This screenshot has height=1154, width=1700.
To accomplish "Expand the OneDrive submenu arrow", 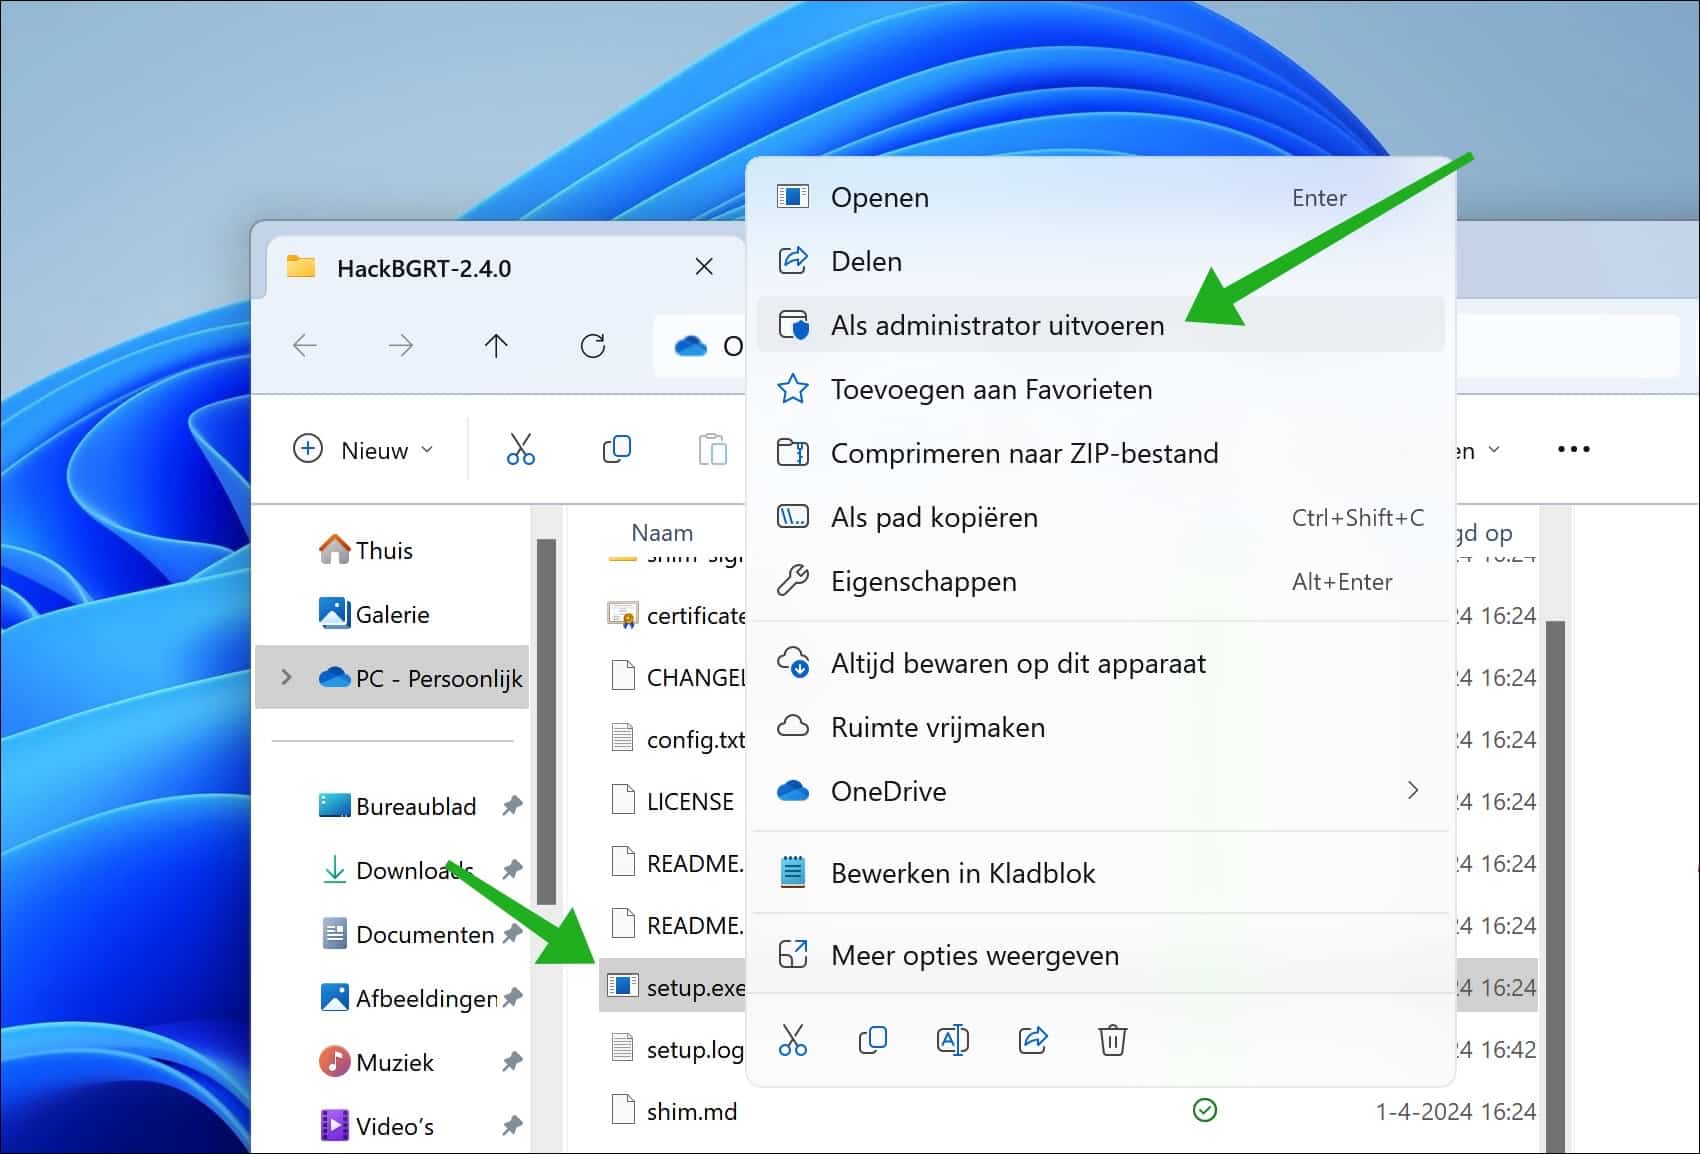I will (1413, 790).
